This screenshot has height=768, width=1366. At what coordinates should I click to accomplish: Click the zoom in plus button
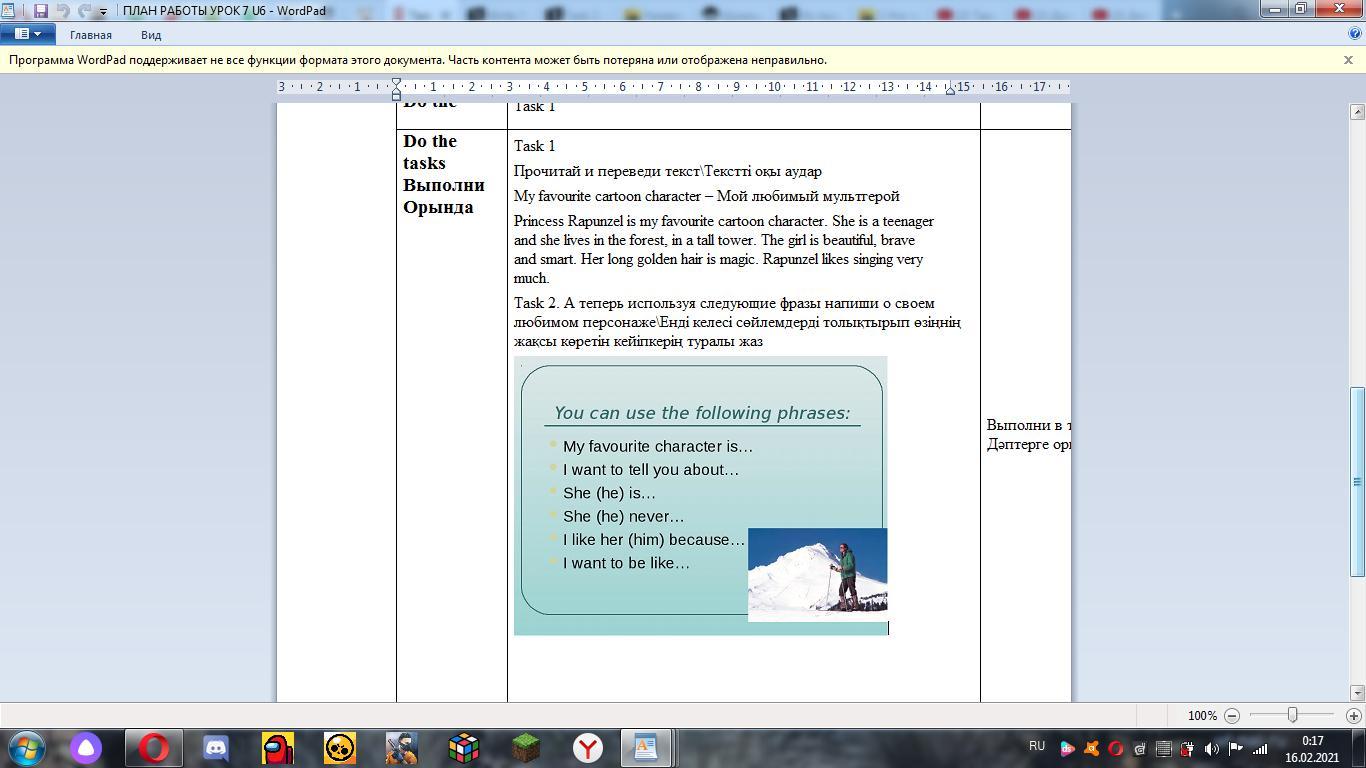(x=1353, y=715)
